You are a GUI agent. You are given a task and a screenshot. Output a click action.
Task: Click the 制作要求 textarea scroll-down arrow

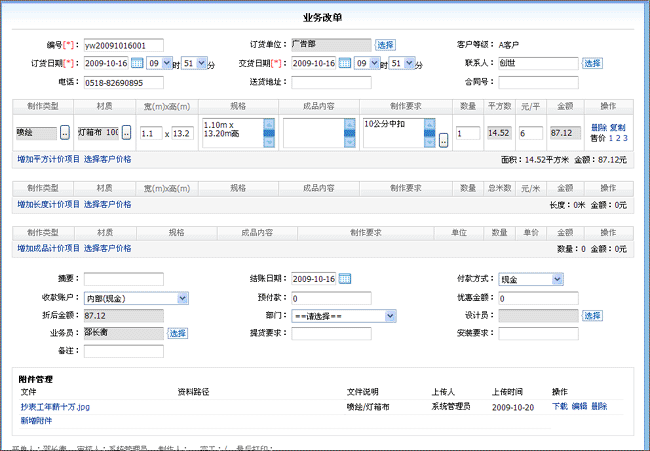[x=430, y=142]
